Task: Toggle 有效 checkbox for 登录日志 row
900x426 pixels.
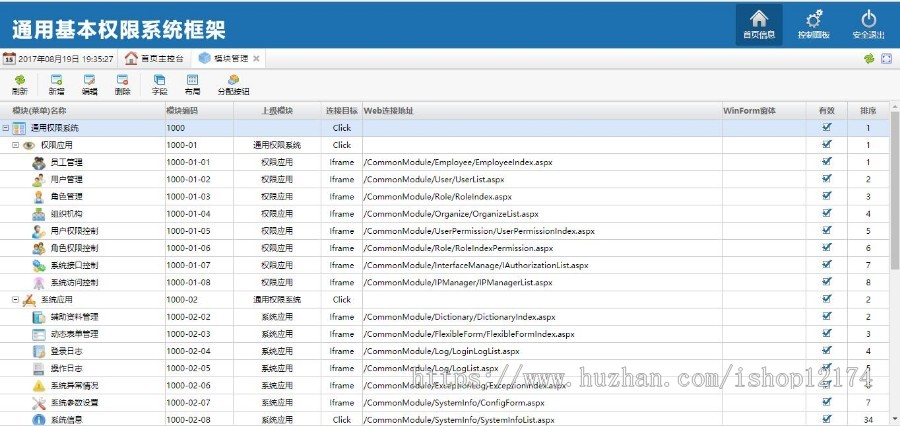Action: pyautogui.click(x=827, y=350)
